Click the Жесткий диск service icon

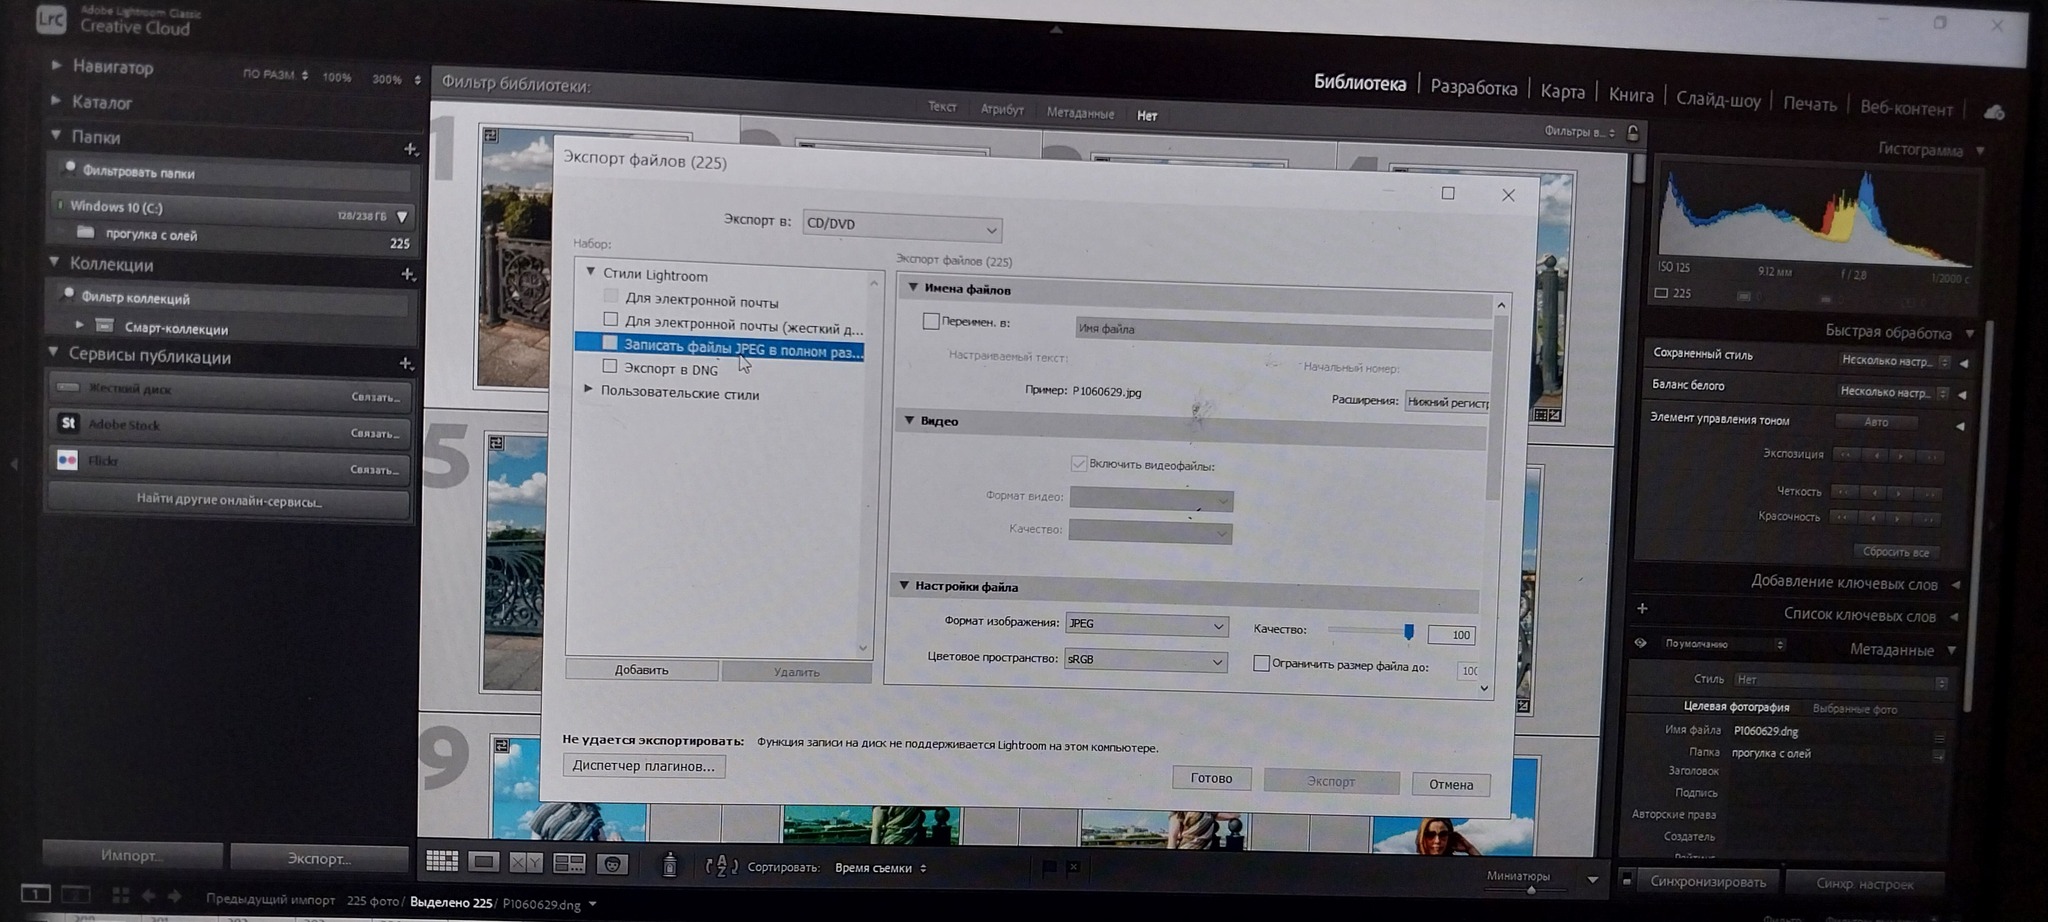tap(68, 387)
